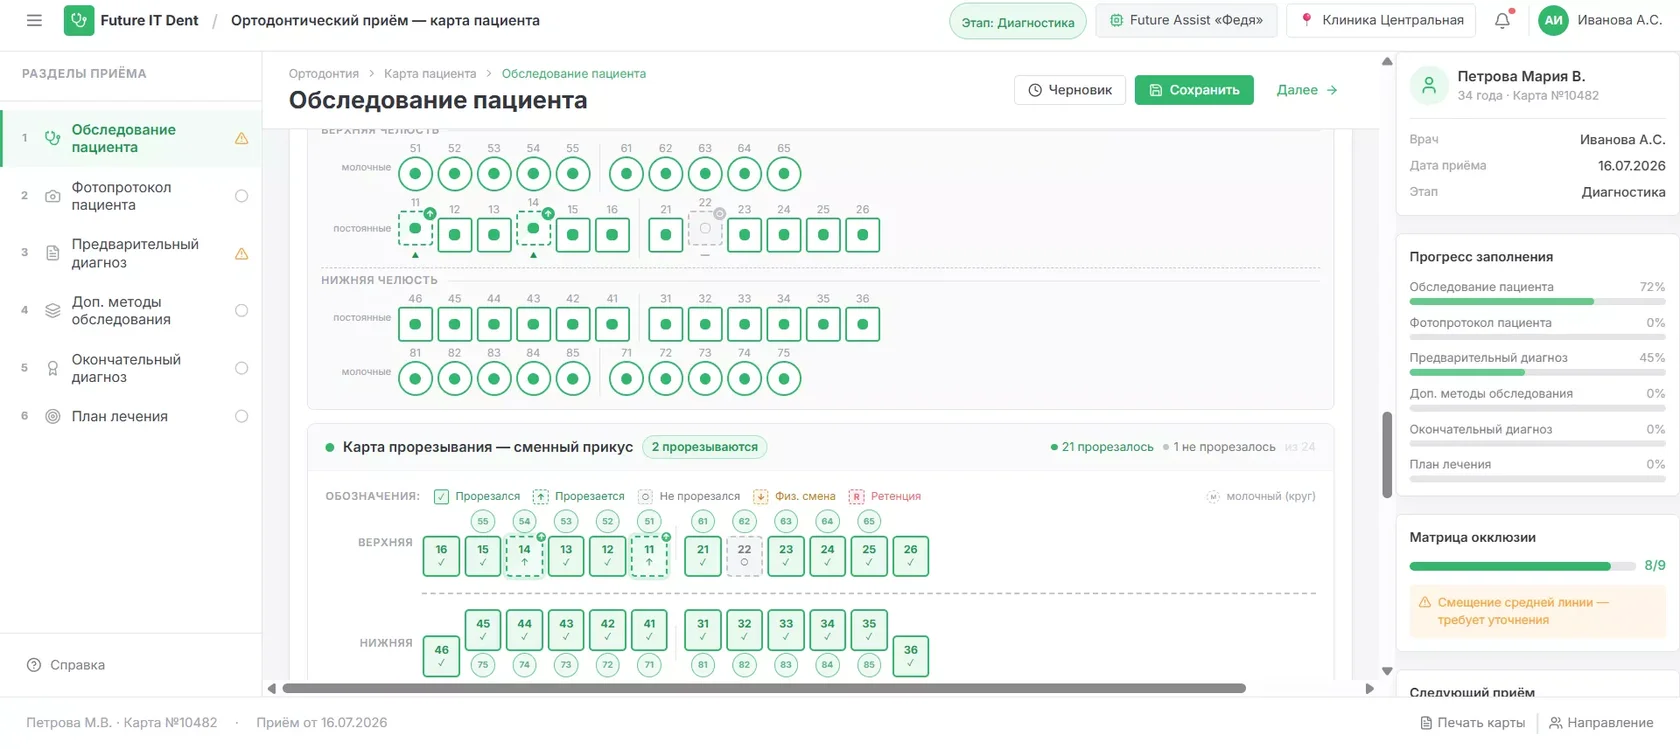Click the Future IT Dent logo icon
Screen dimensions: 1680x749
click(79, 20)
